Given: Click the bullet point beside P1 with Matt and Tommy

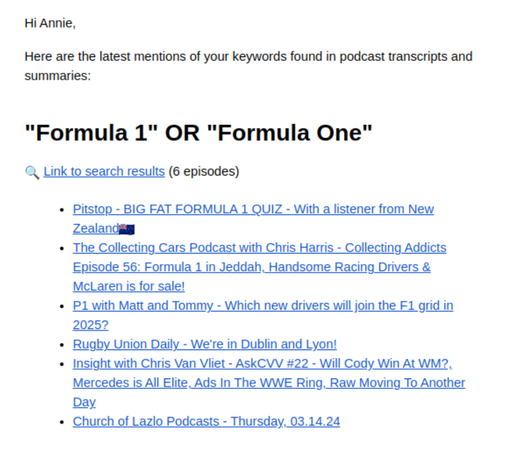Looking at the screenshot, I should tap(62, 306).
